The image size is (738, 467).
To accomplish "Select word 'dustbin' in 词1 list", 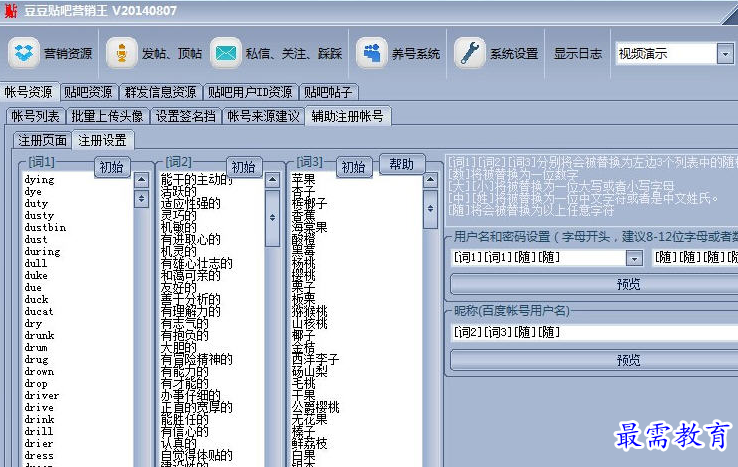I will [45, 227].
